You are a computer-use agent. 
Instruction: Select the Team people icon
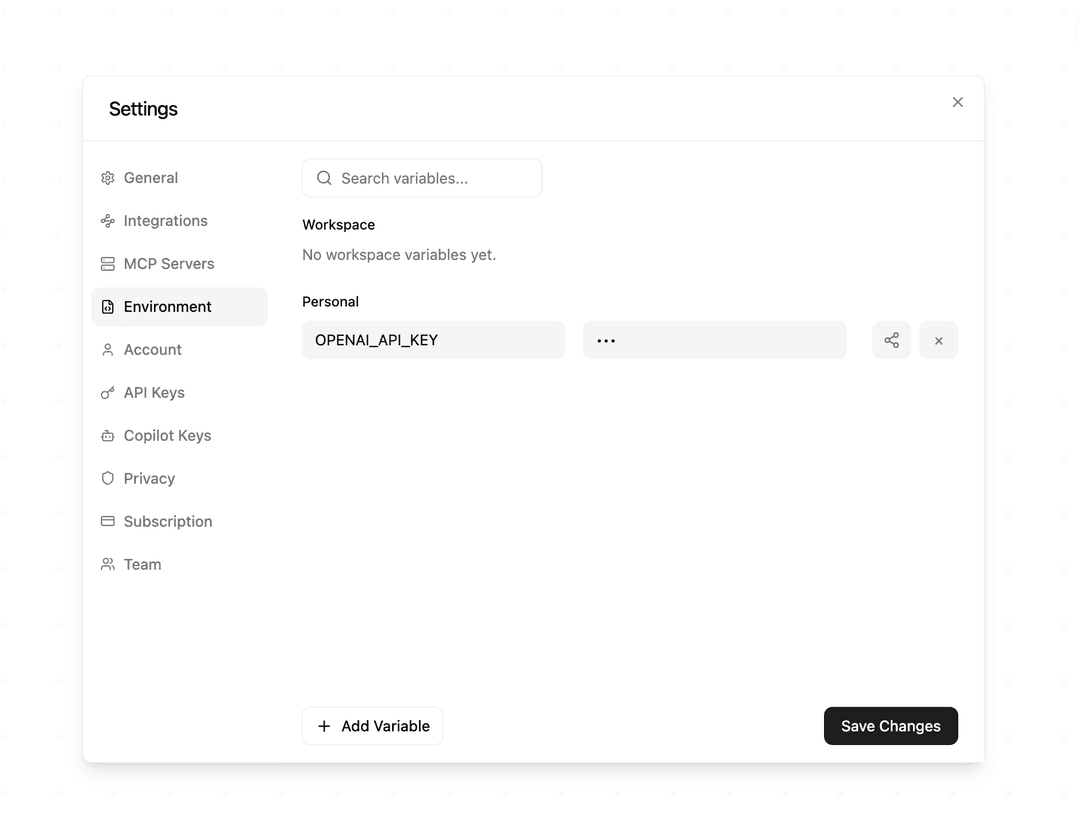(x=107, y=564)
